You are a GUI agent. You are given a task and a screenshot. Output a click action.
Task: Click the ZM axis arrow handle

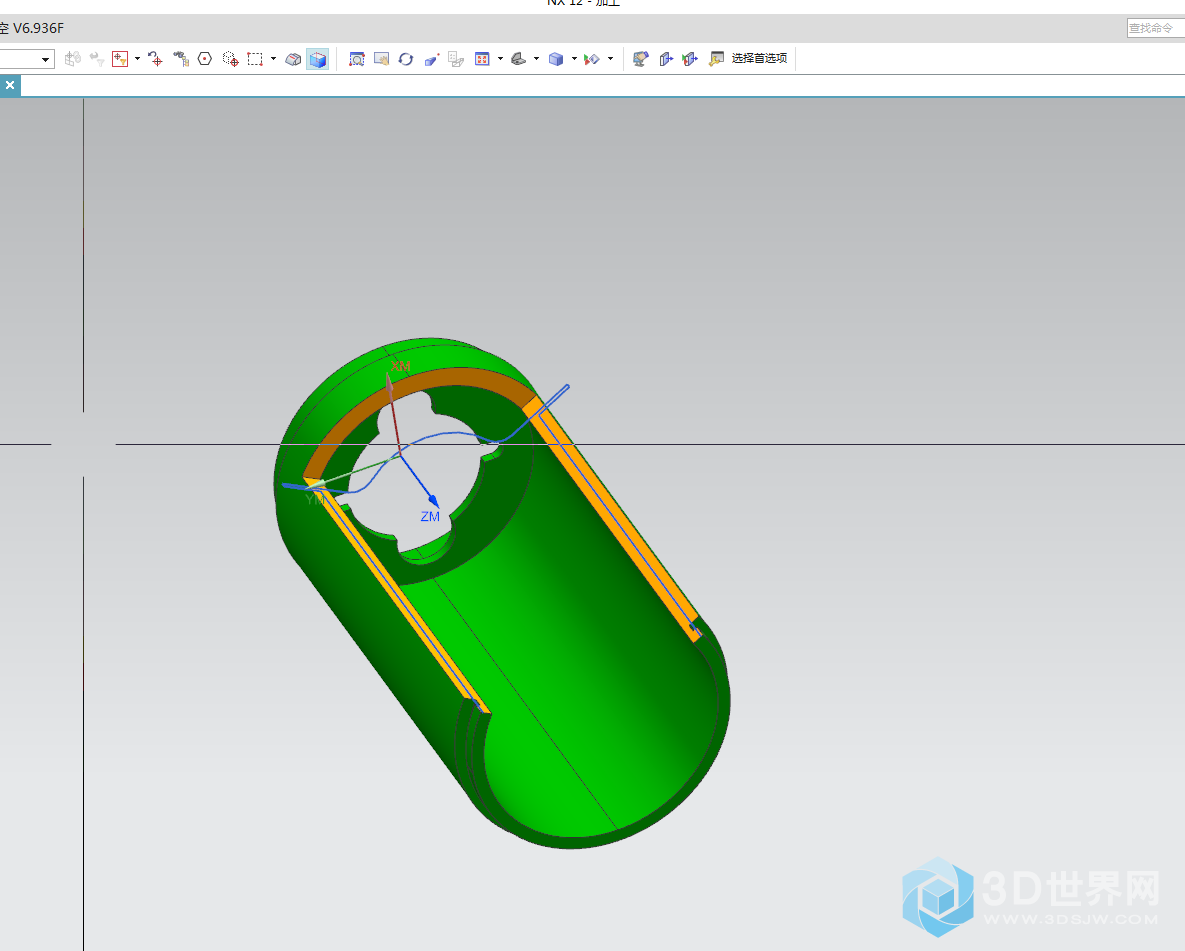(x=431, y=498)
